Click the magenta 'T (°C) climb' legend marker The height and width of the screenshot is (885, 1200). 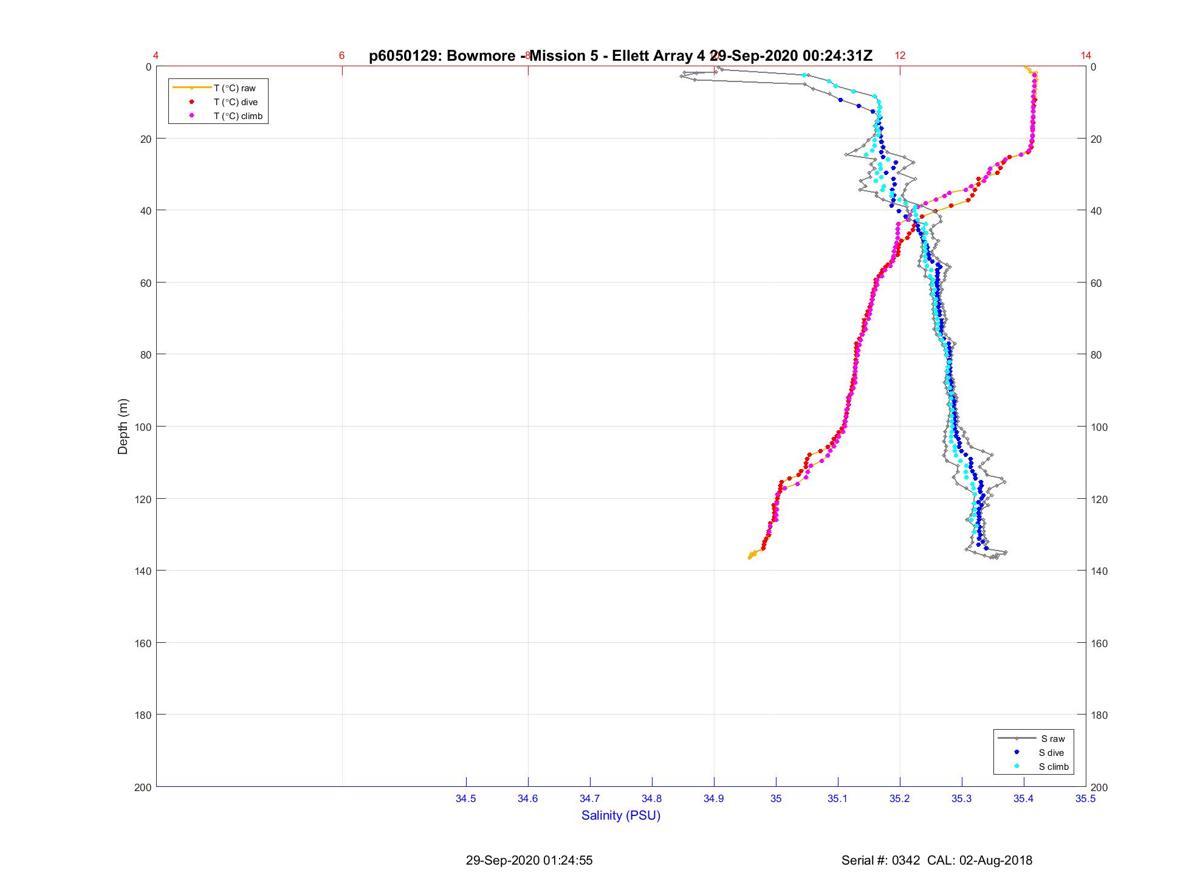tap(191, 116)
